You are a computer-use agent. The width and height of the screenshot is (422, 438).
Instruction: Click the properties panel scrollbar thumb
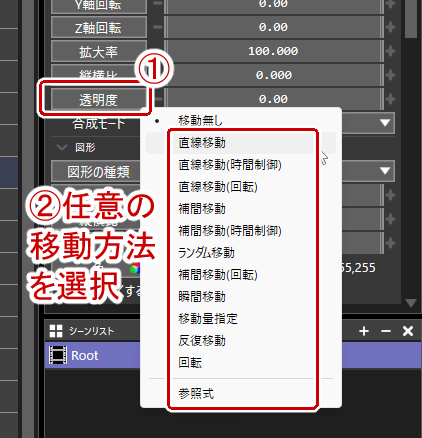coord(411,18)
